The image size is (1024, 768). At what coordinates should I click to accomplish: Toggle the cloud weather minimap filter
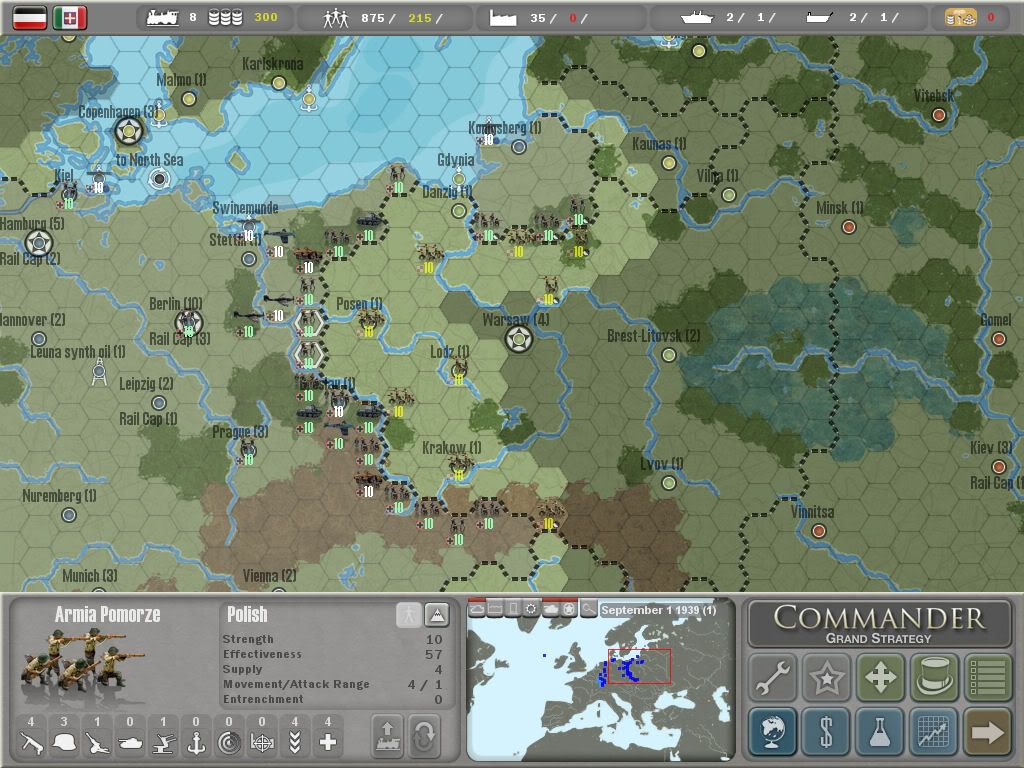point(477,609)
